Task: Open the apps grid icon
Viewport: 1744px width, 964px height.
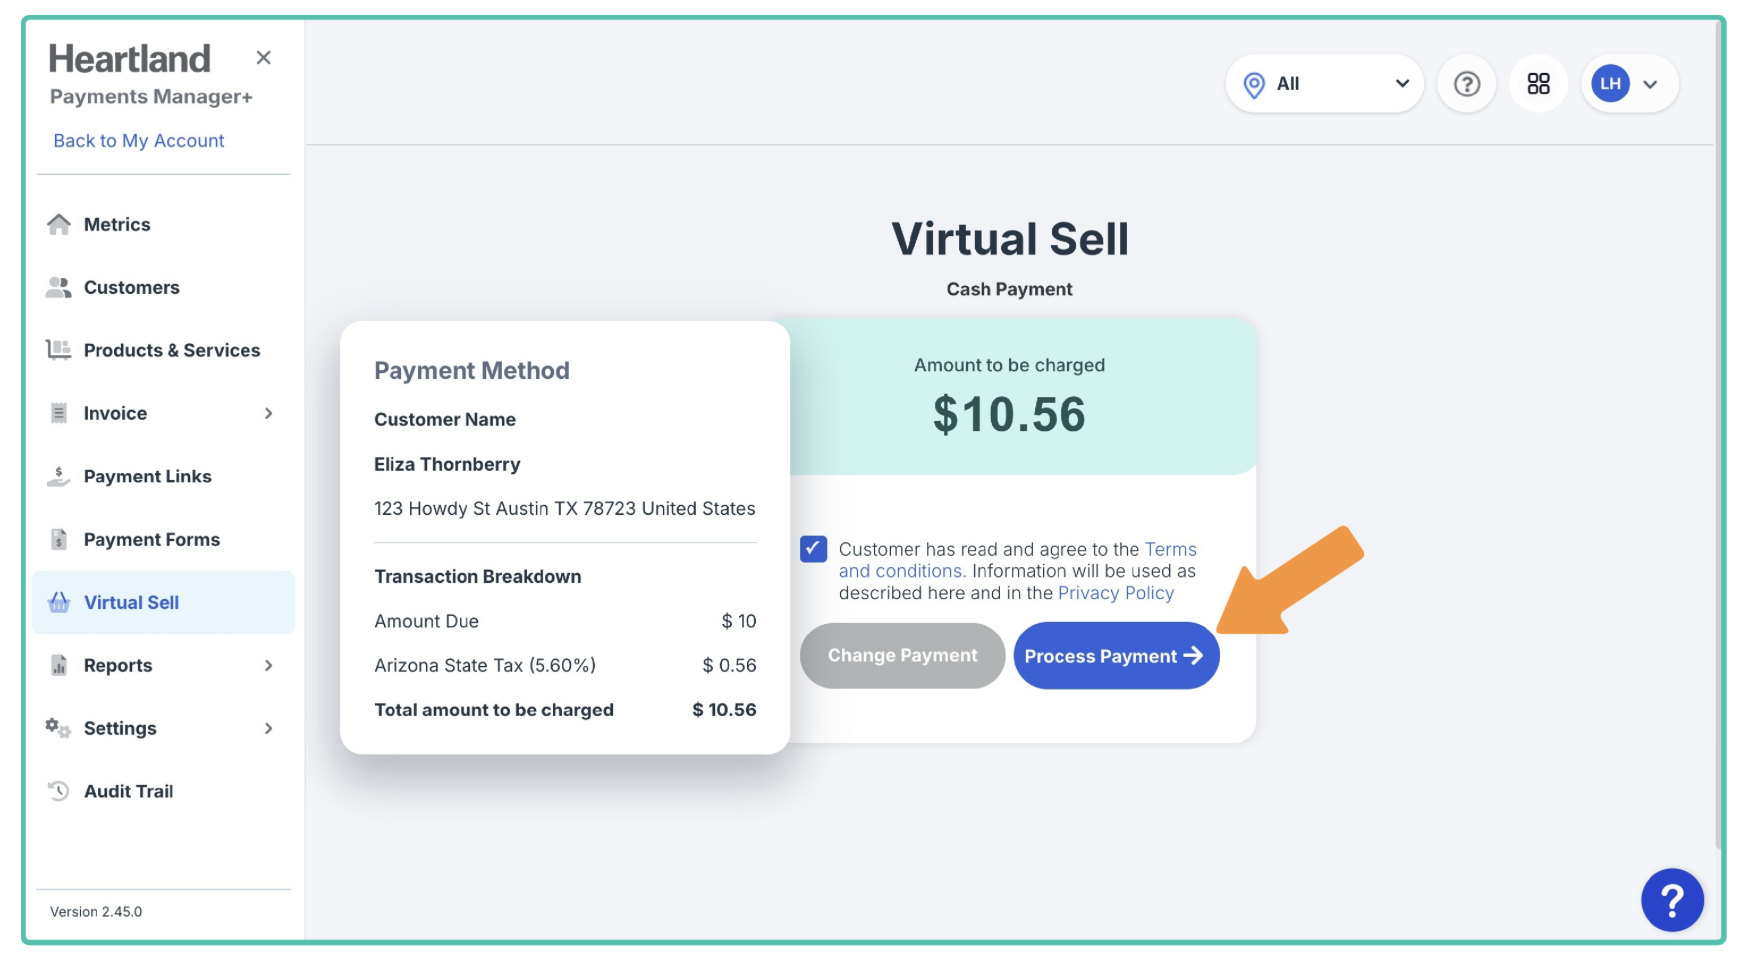Action: point(1538,84)
